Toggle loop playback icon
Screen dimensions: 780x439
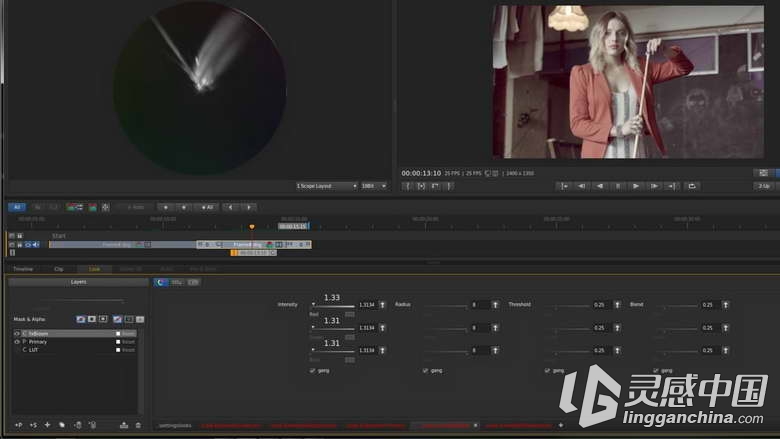[x=691, y=186]
